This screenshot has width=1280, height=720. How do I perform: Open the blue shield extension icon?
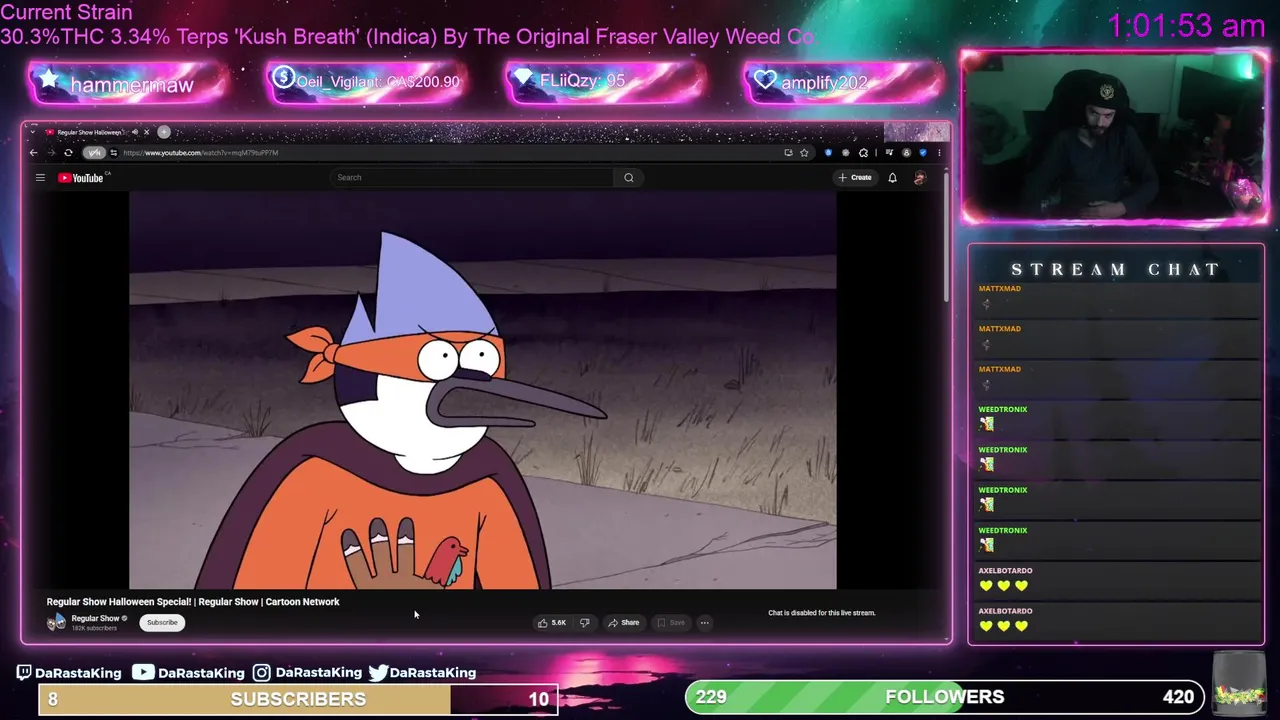tap(828, 153)
